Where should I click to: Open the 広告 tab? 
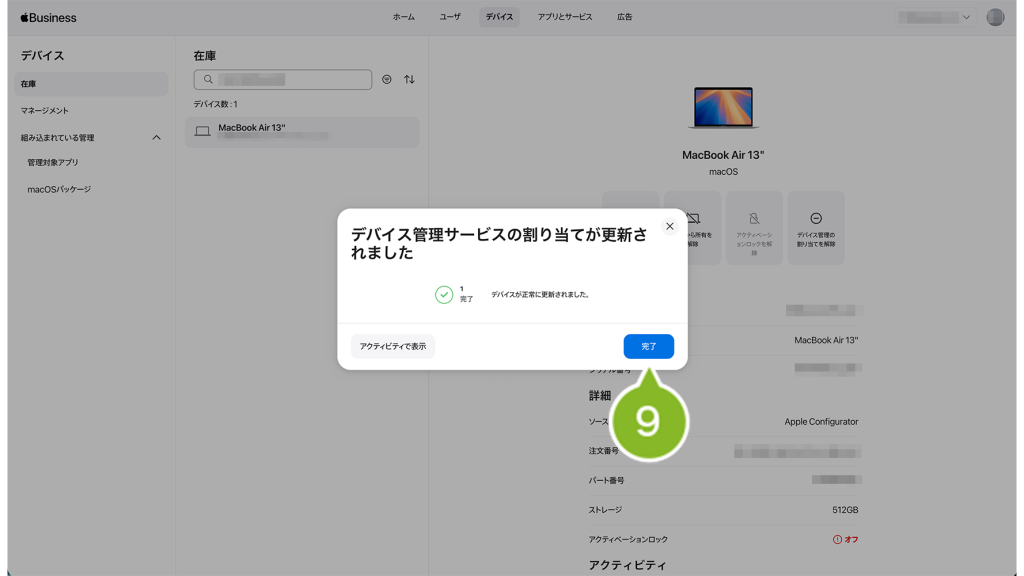pos(625,17)
